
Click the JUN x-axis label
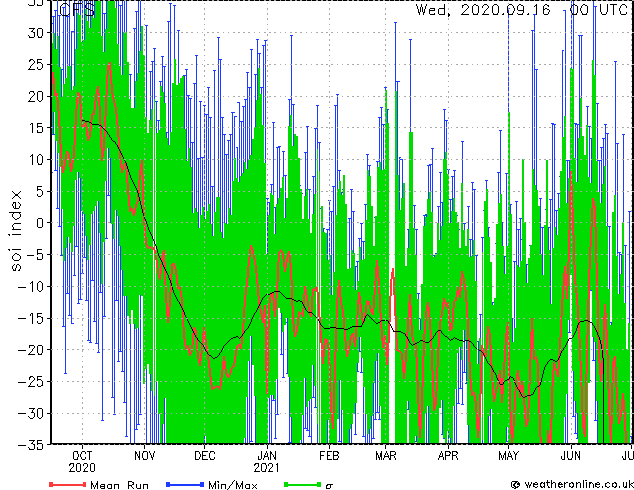tap(571, 456)
